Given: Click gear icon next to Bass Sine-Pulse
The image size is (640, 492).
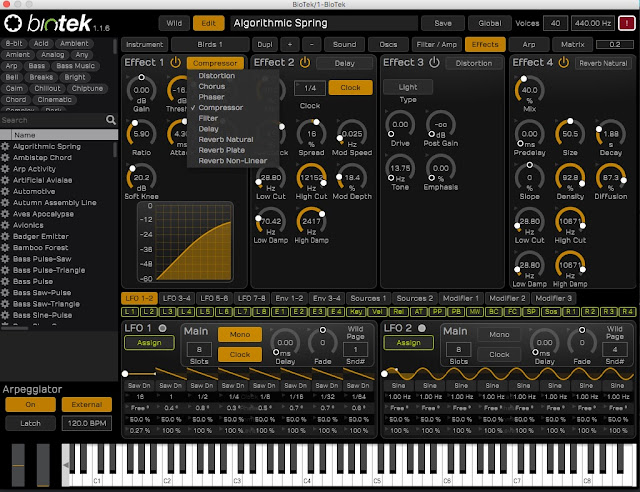Looking at the screenshot, I should (x=5, y=315).
